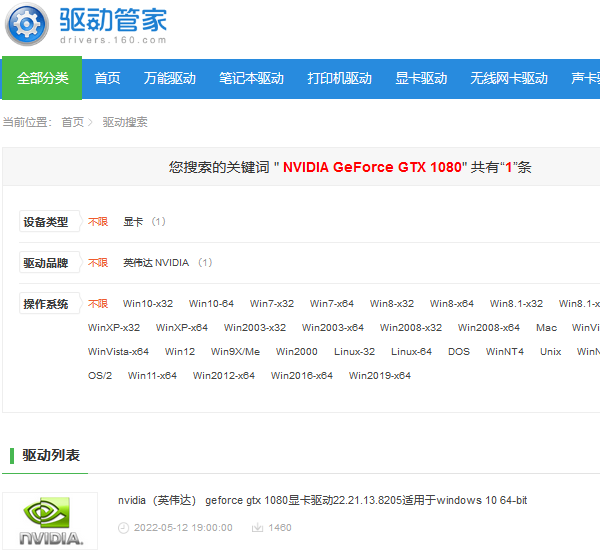Click the NVIDIA logo thumbnail

50,521
